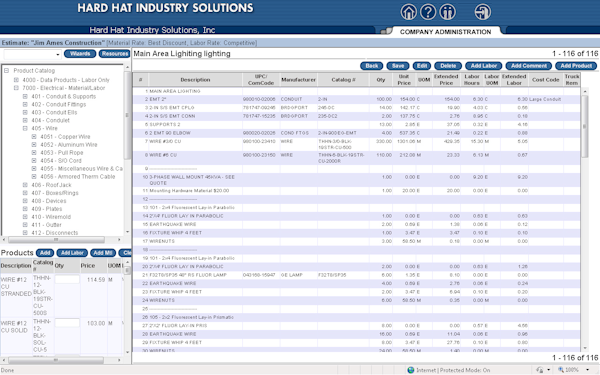Open the Wizards button
Screen dimensions: 600x375
tap(80, 54)
